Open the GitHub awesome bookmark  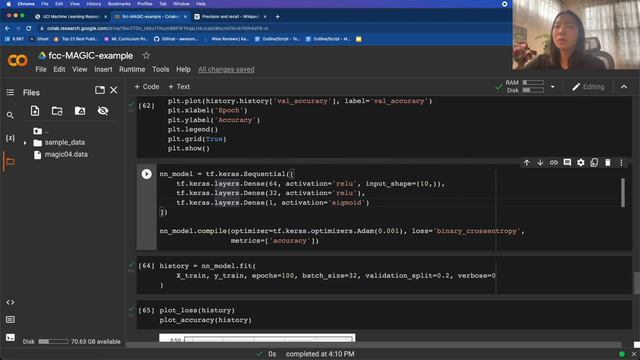[x=176, y=39]
